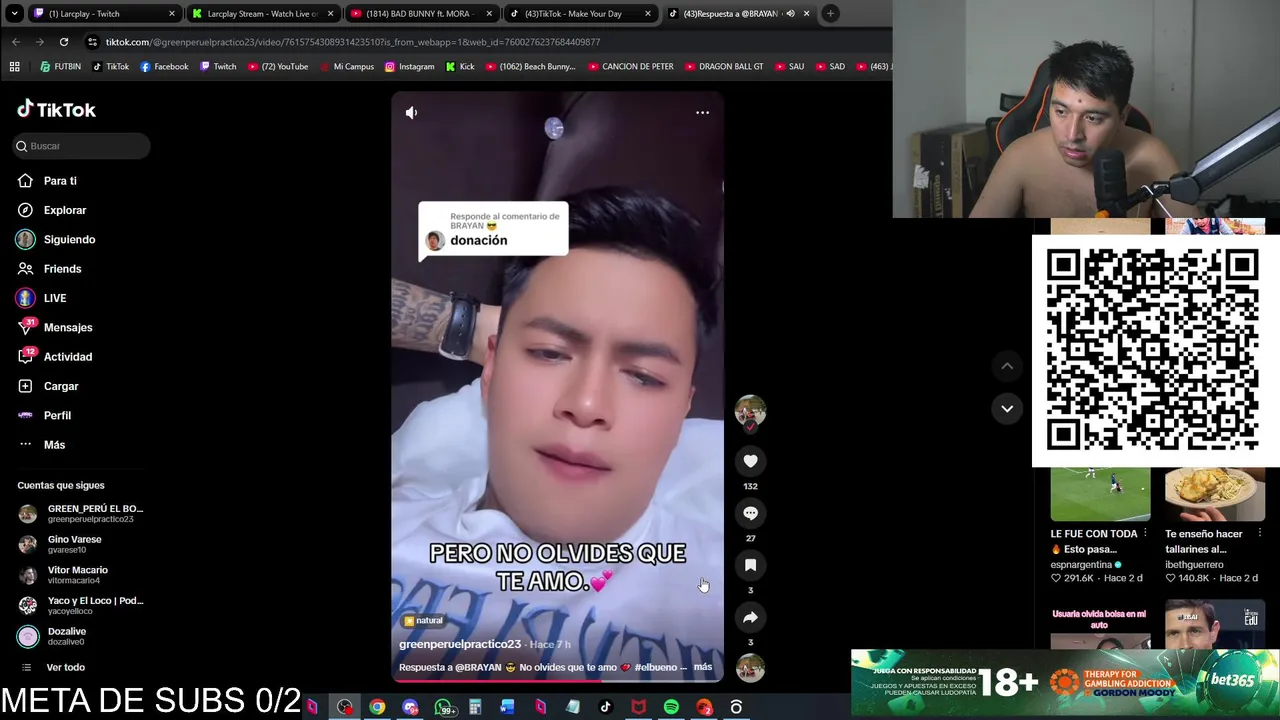Click the natural effect tag
This screenshot has height=720, width=1280.
point(423,621)
